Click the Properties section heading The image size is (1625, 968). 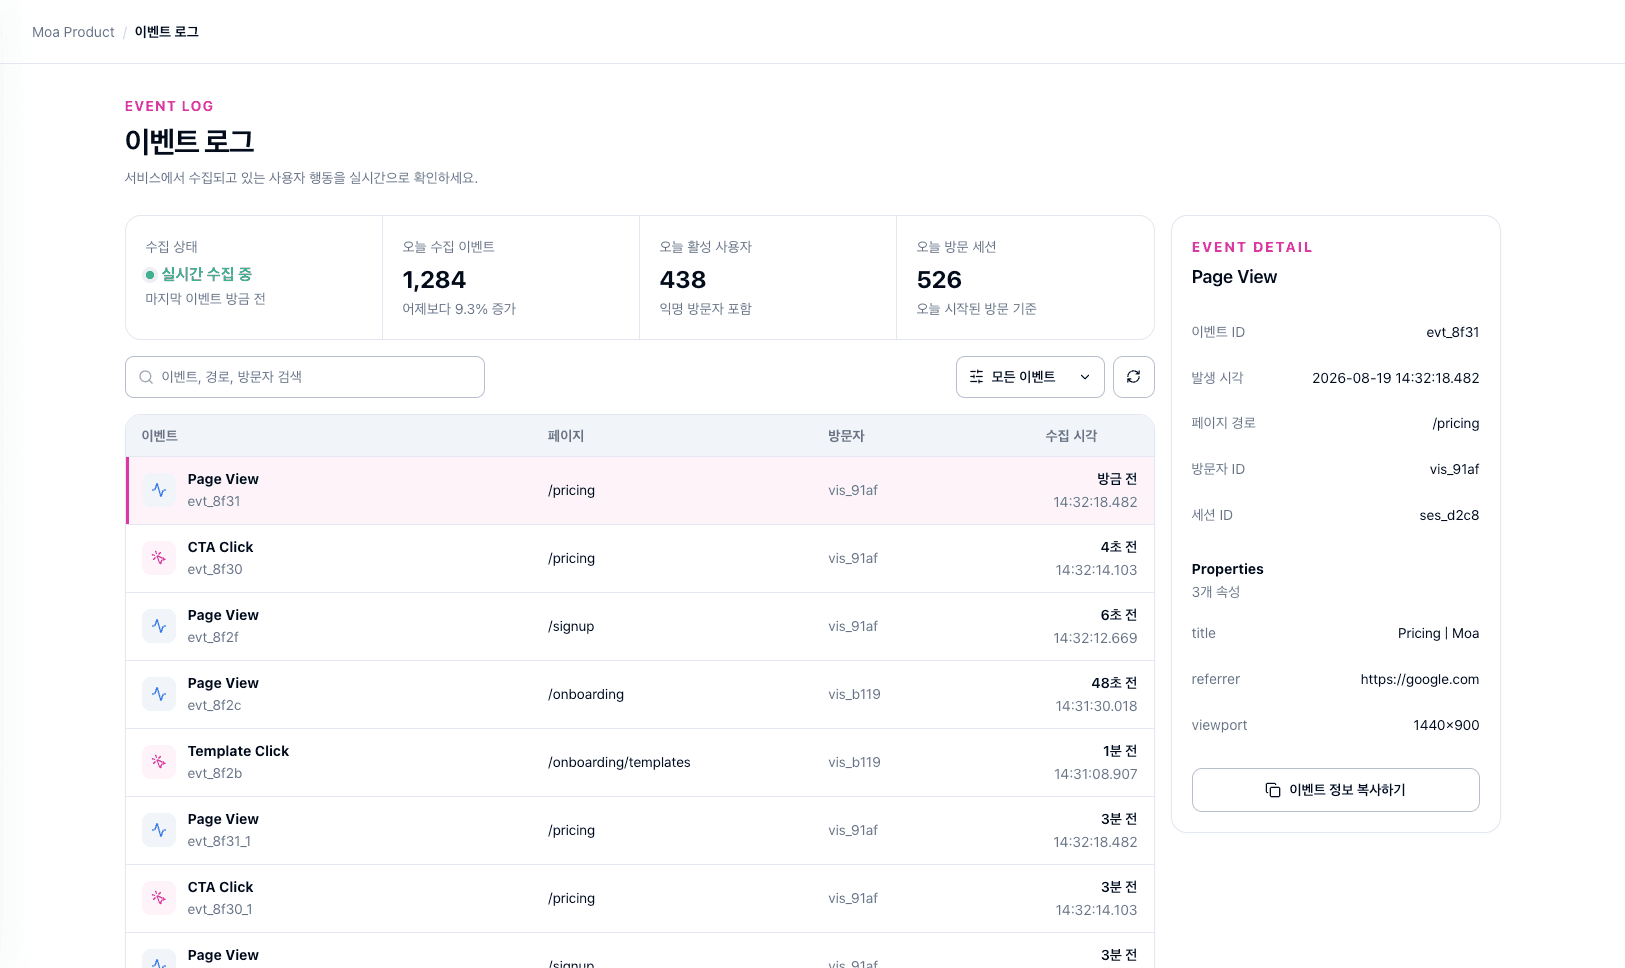(x=1227, y=569)
